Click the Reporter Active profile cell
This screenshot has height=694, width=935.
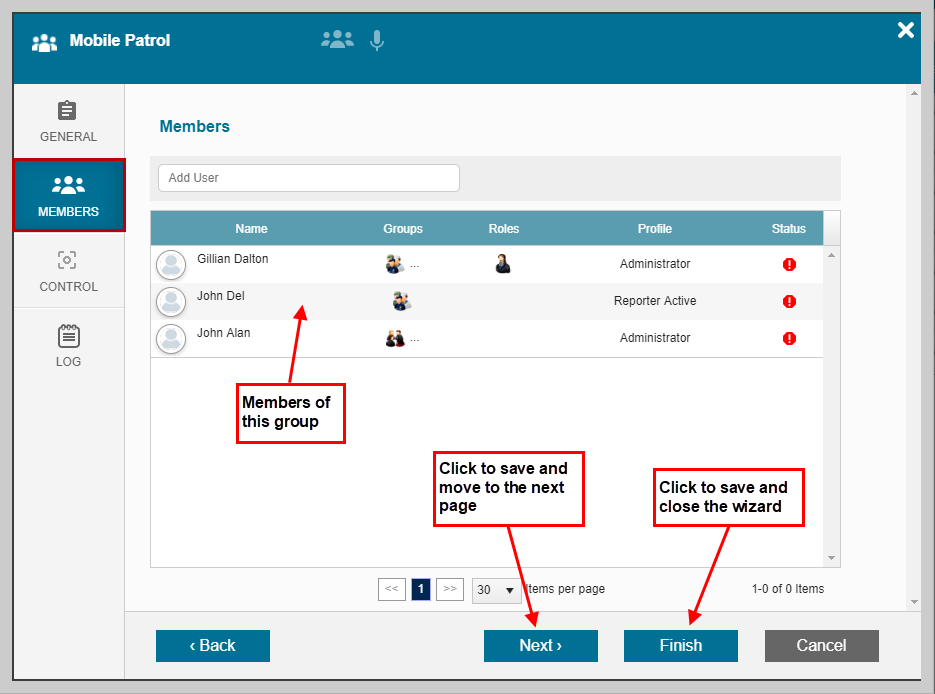click(x=655, y=301)
